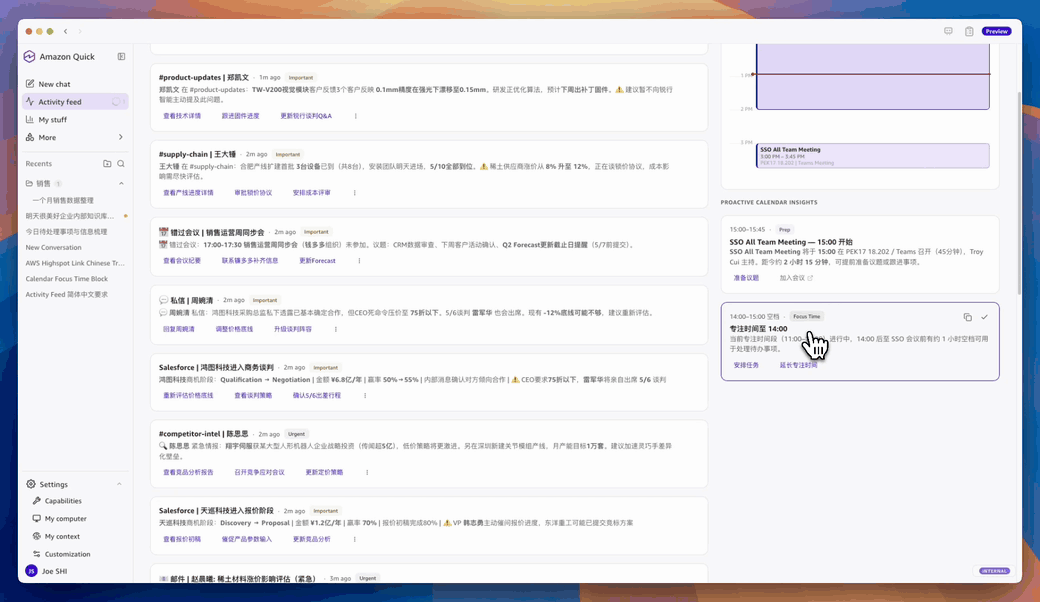Click 安排任务 link
The width and height of the screenshot is (1040, 602).
(x=746, y=365)
